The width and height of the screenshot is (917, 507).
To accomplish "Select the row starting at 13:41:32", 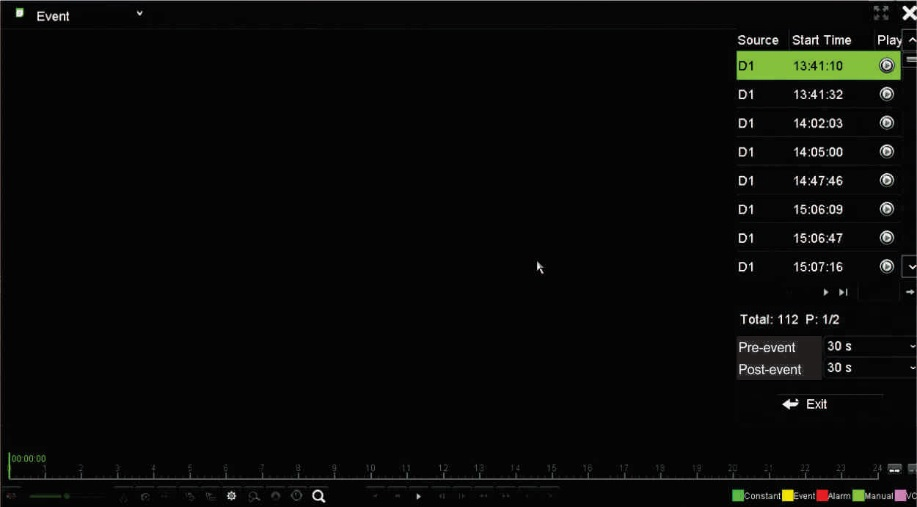I will 818,94.
